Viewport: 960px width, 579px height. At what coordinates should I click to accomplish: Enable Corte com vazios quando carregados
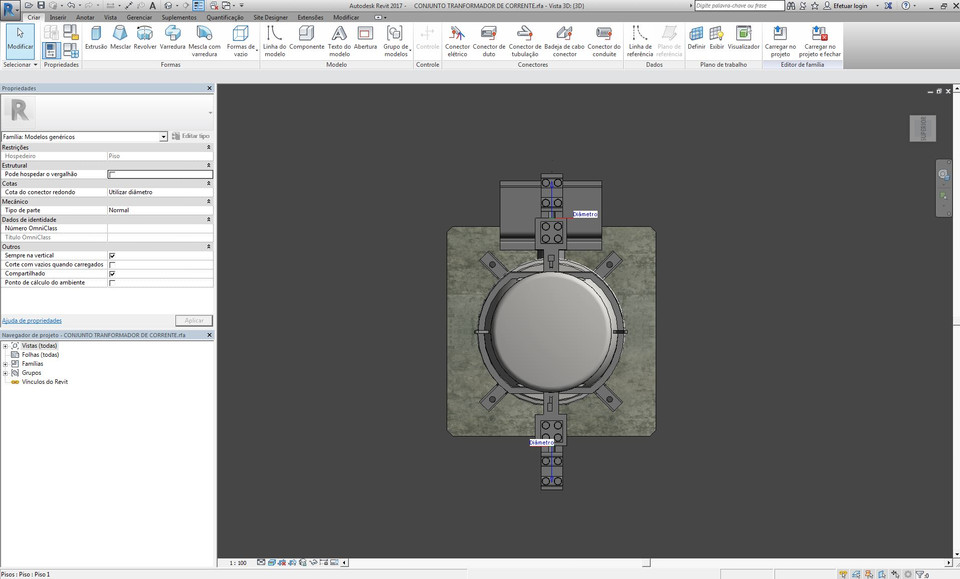[x=111, y=264]
